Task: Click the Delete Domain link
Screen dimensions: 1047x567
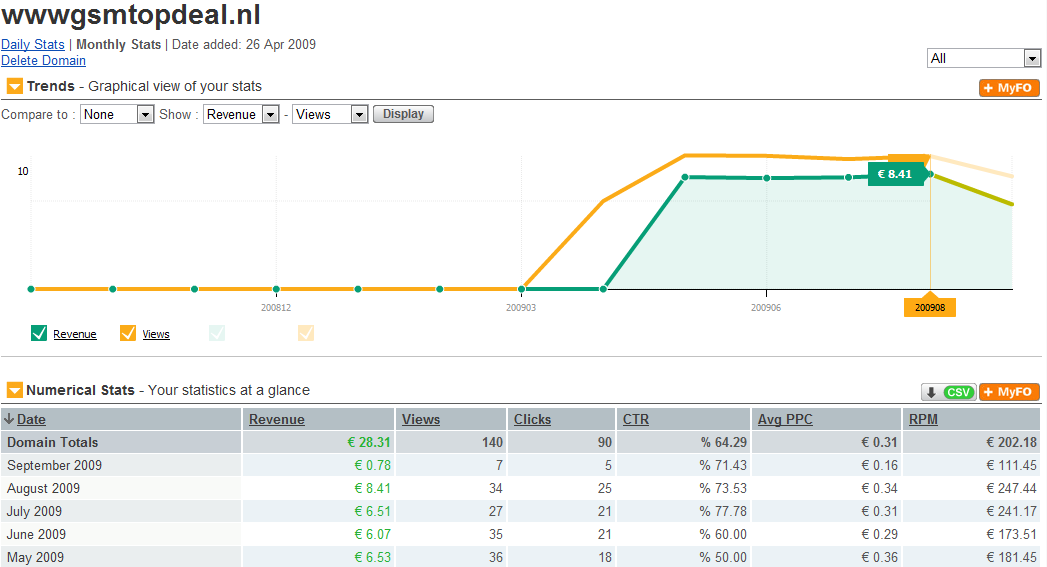Action: coord(43,60)
